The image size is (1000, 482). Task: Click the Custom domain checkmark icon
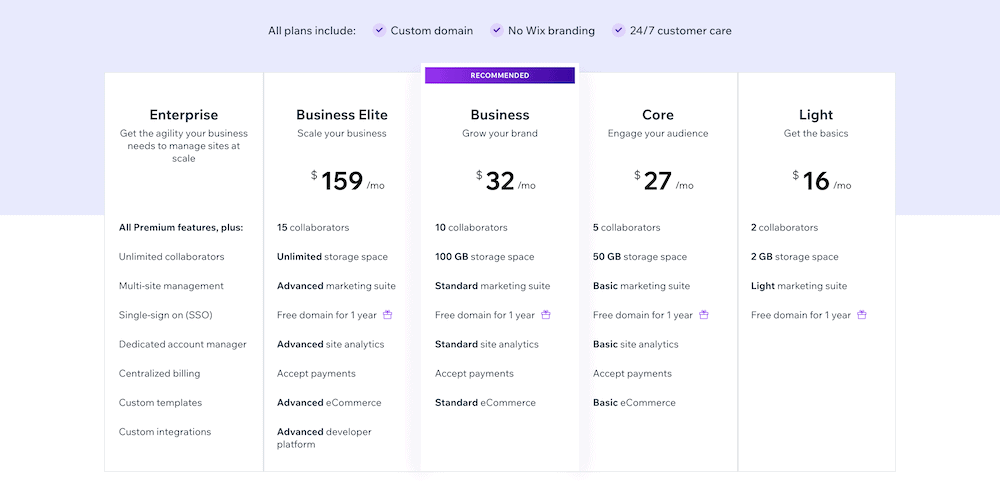379,31
